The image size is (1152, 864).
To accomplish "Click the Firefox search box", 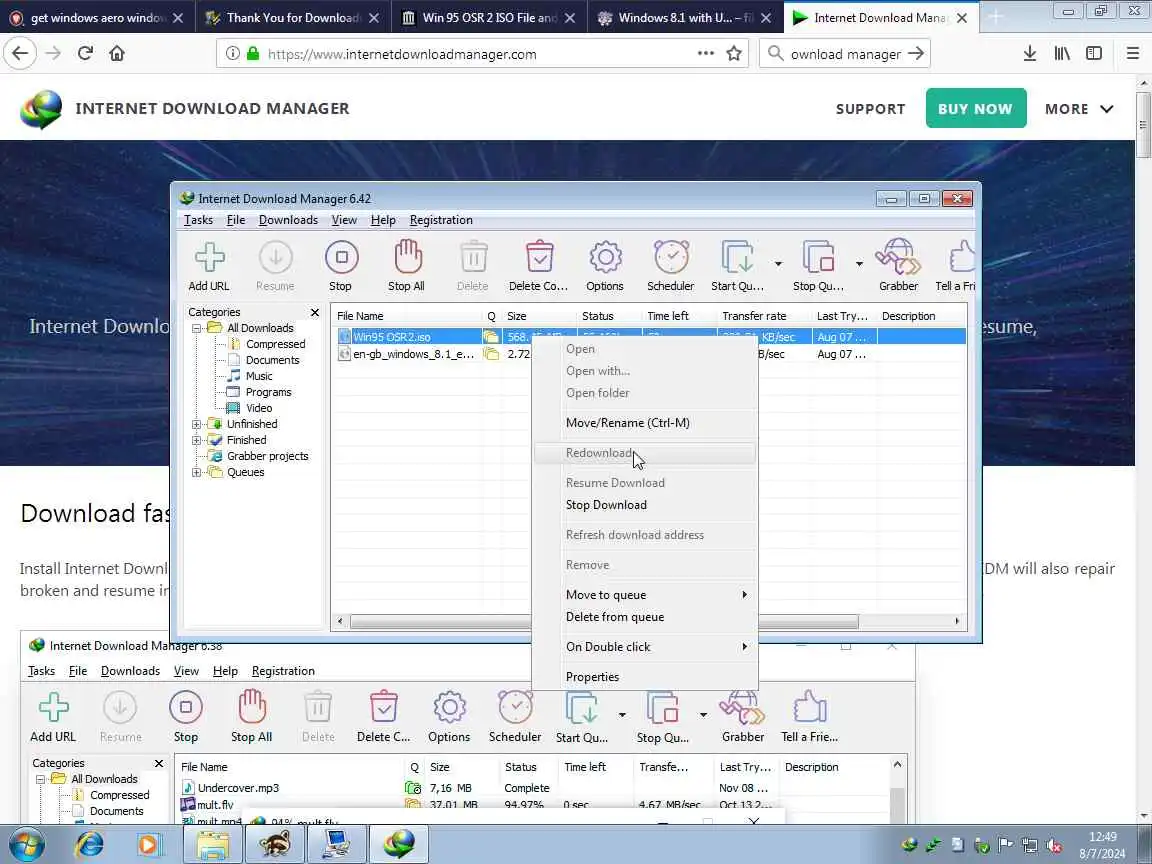I will click(x=845, y=54).
